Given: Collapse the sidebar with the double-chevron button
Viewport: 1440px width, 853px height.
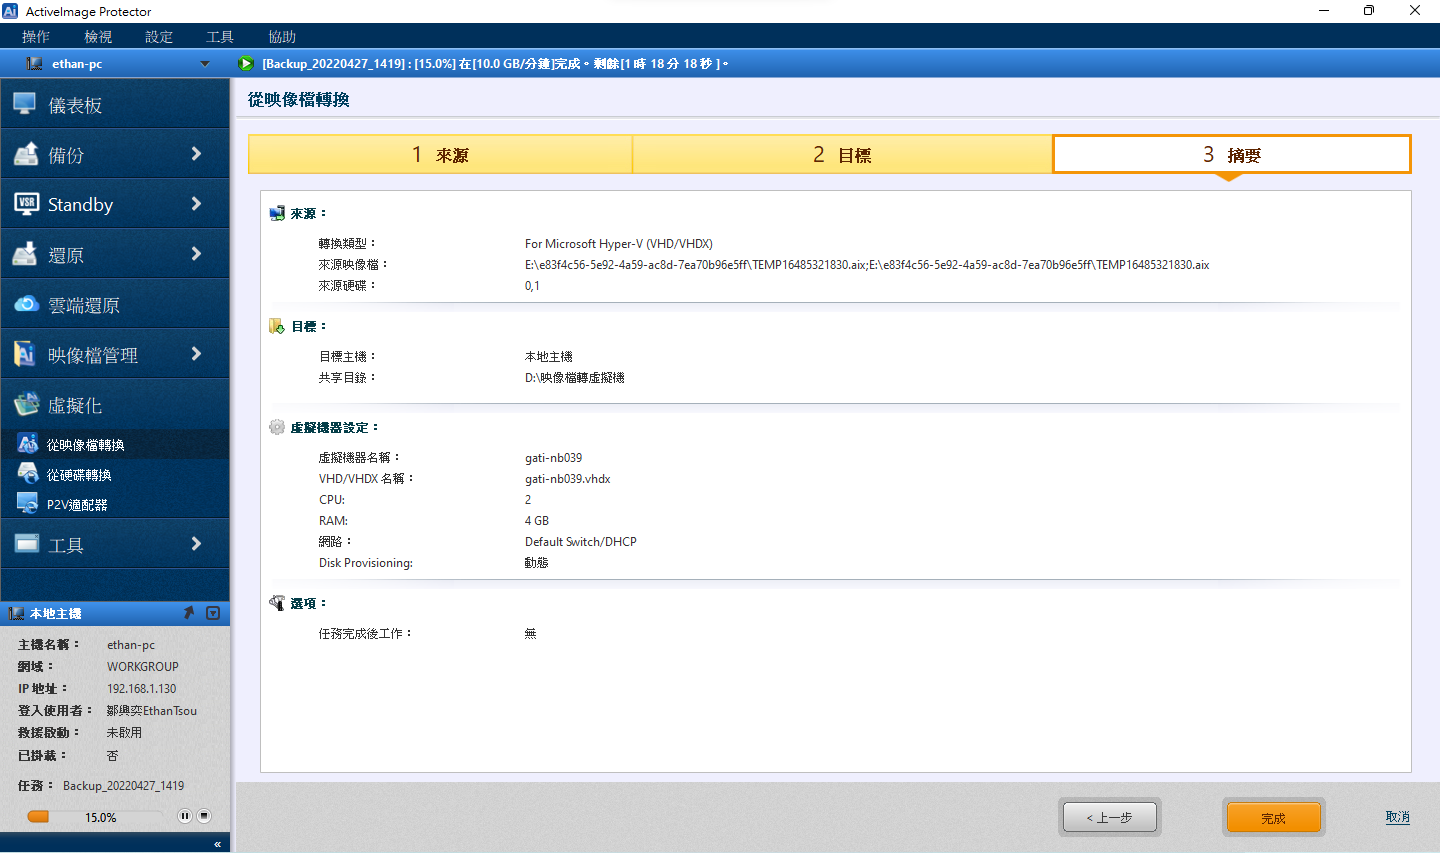Looking at the screenshot, I should tap(217, 844).
